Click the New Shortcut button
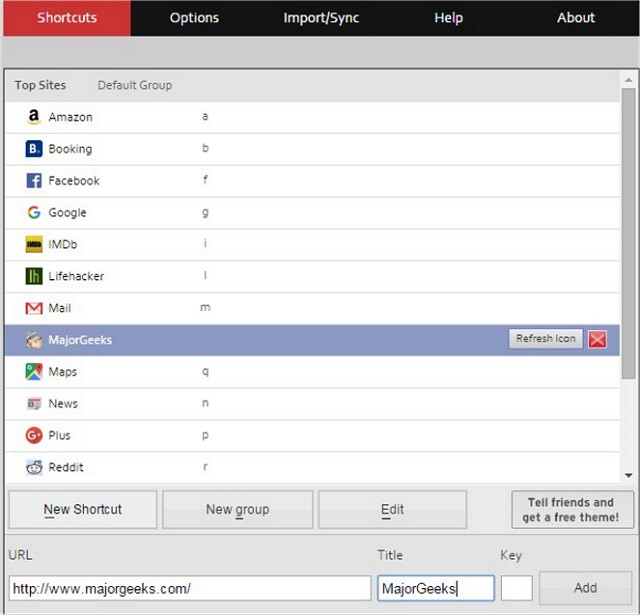640x615 pixels. (x=83, y=510)
